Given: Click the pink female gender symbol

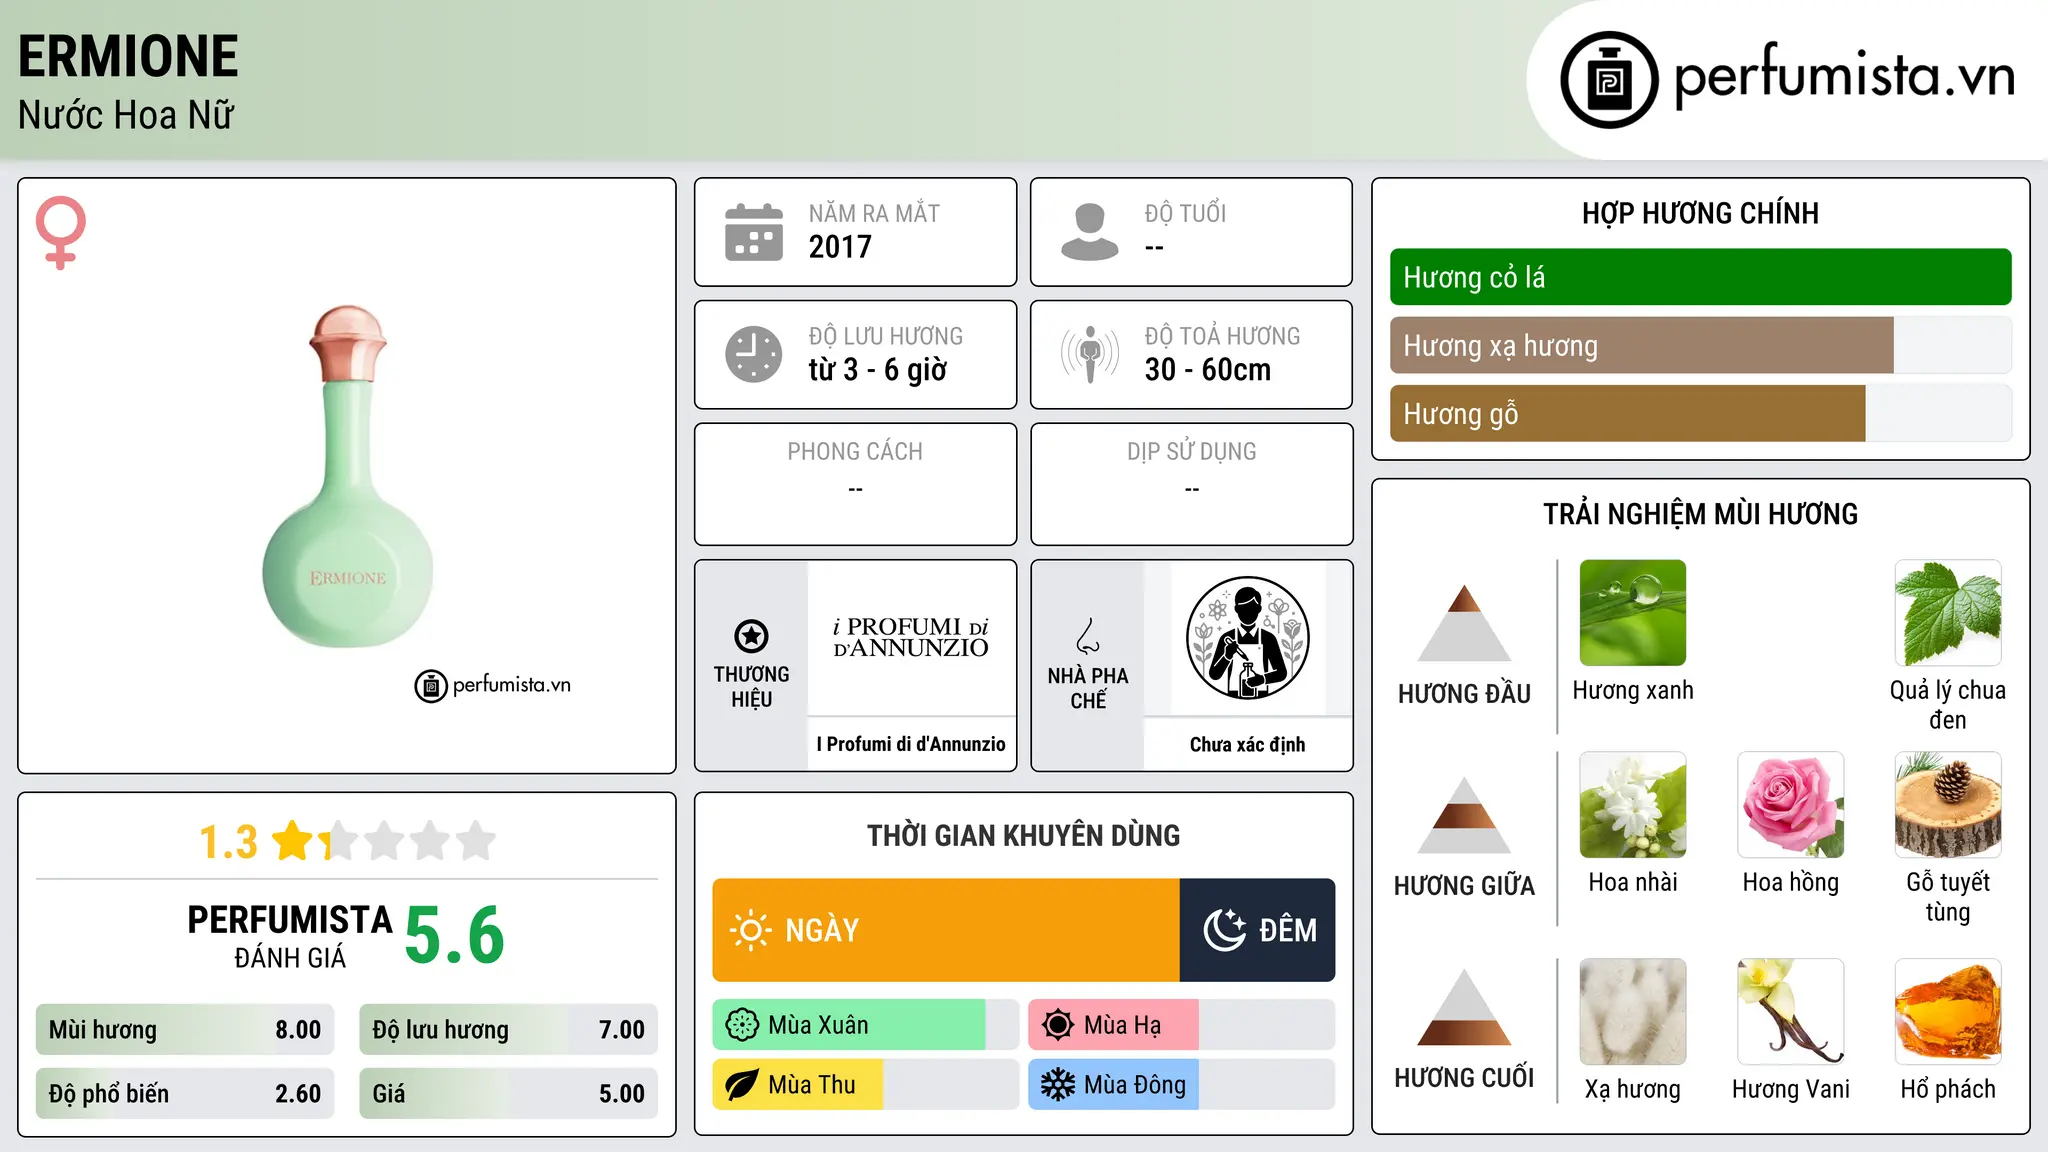Looking at the screenshot, I should (61, 232).
